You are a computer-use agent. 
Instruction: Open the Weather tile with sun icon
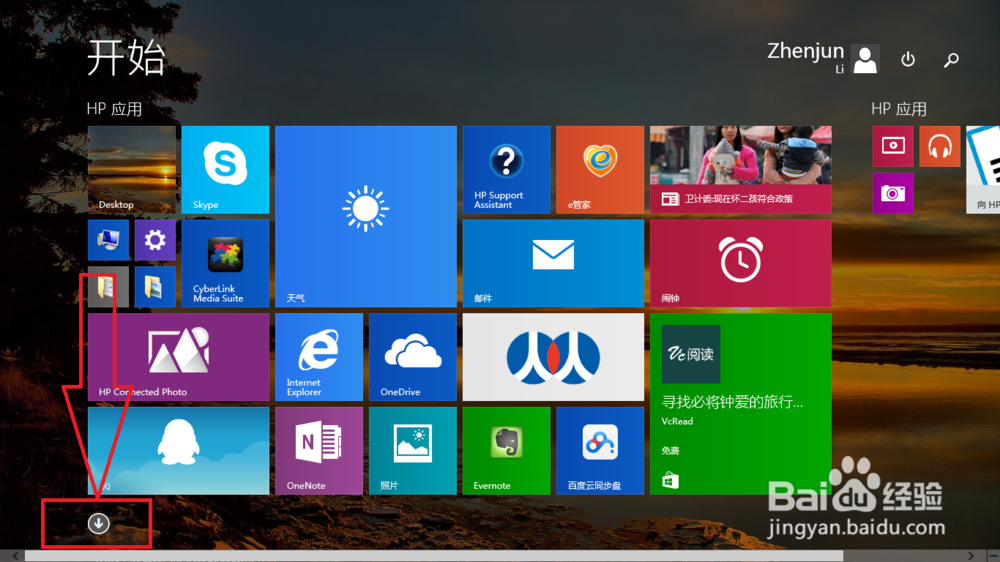point(366,216)
